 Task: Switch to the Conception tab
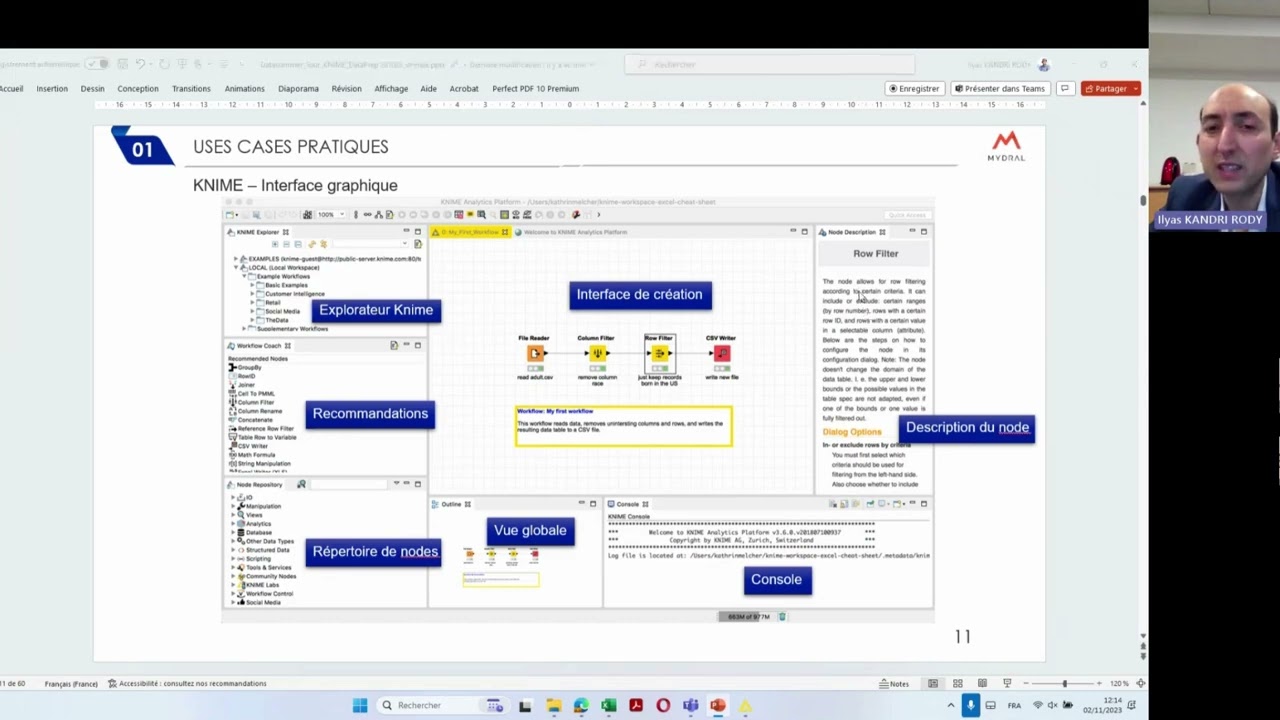pyautogui.click(x=138, y=88)
